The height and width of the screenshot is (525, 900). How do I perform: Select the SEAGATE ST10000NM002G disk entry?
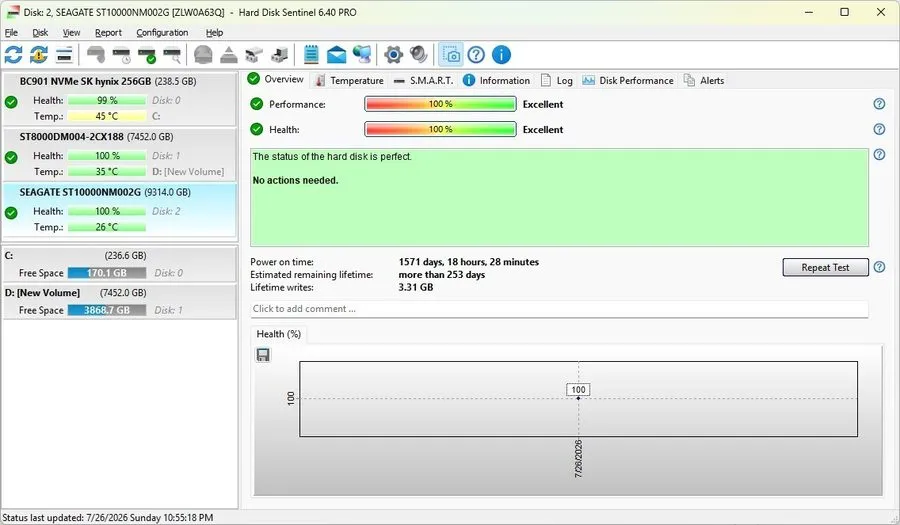coord(119,210)
